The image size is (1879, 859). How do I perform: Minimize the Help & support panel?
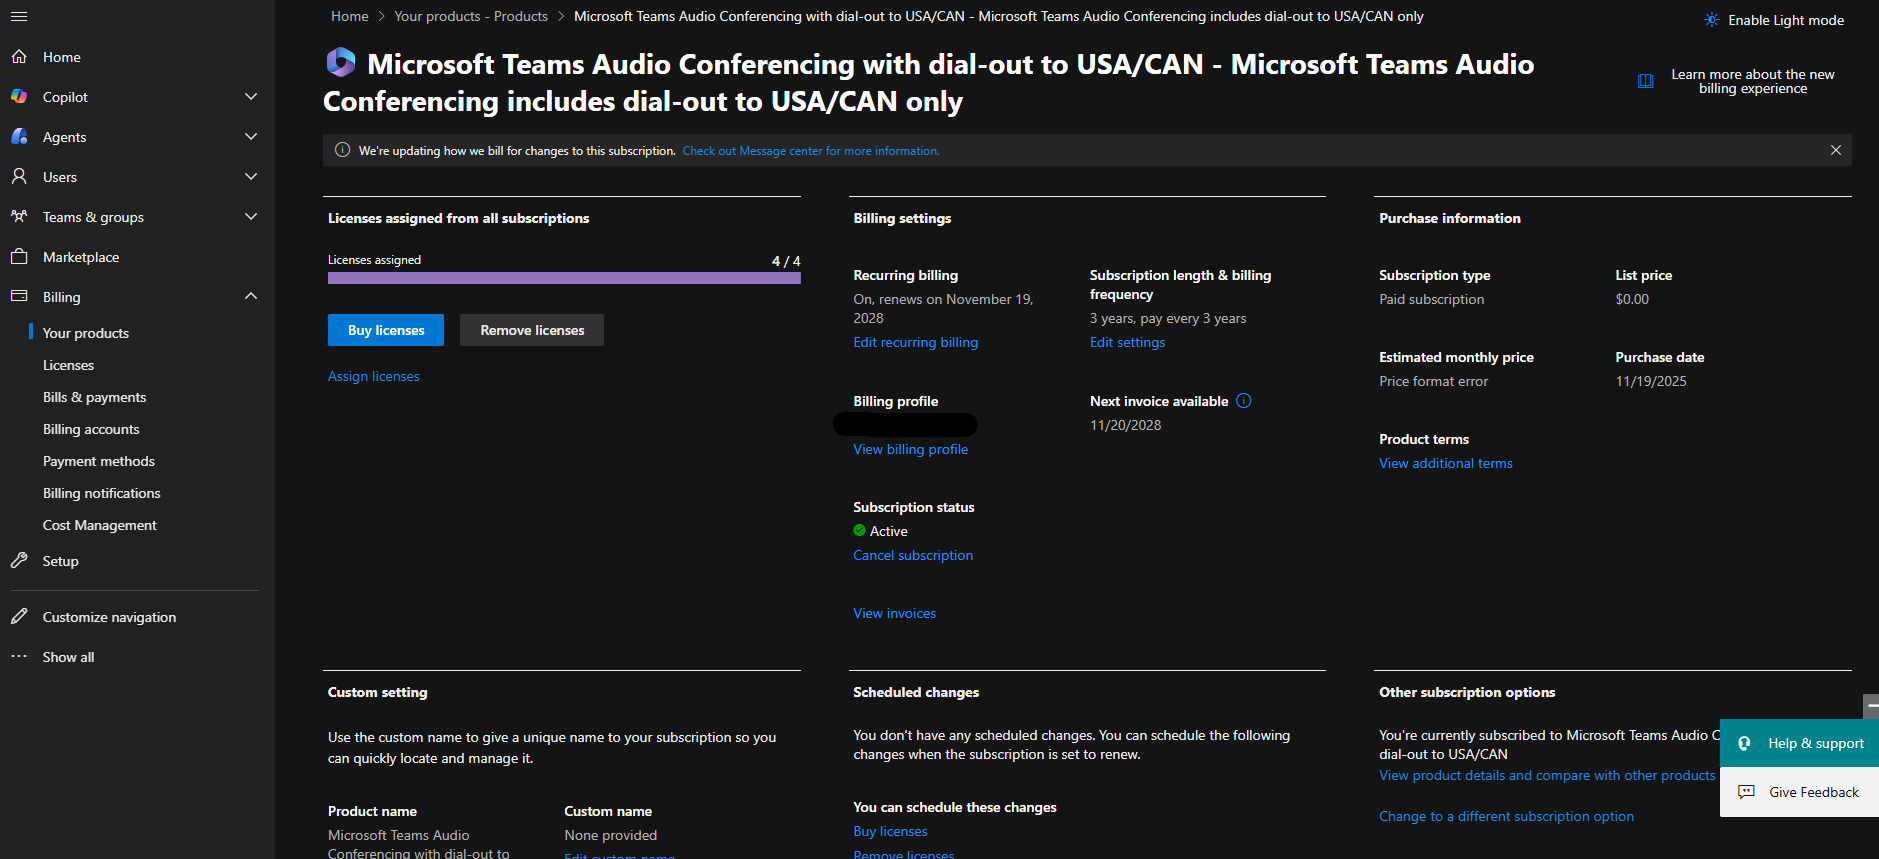click(x=1871, y=706)
